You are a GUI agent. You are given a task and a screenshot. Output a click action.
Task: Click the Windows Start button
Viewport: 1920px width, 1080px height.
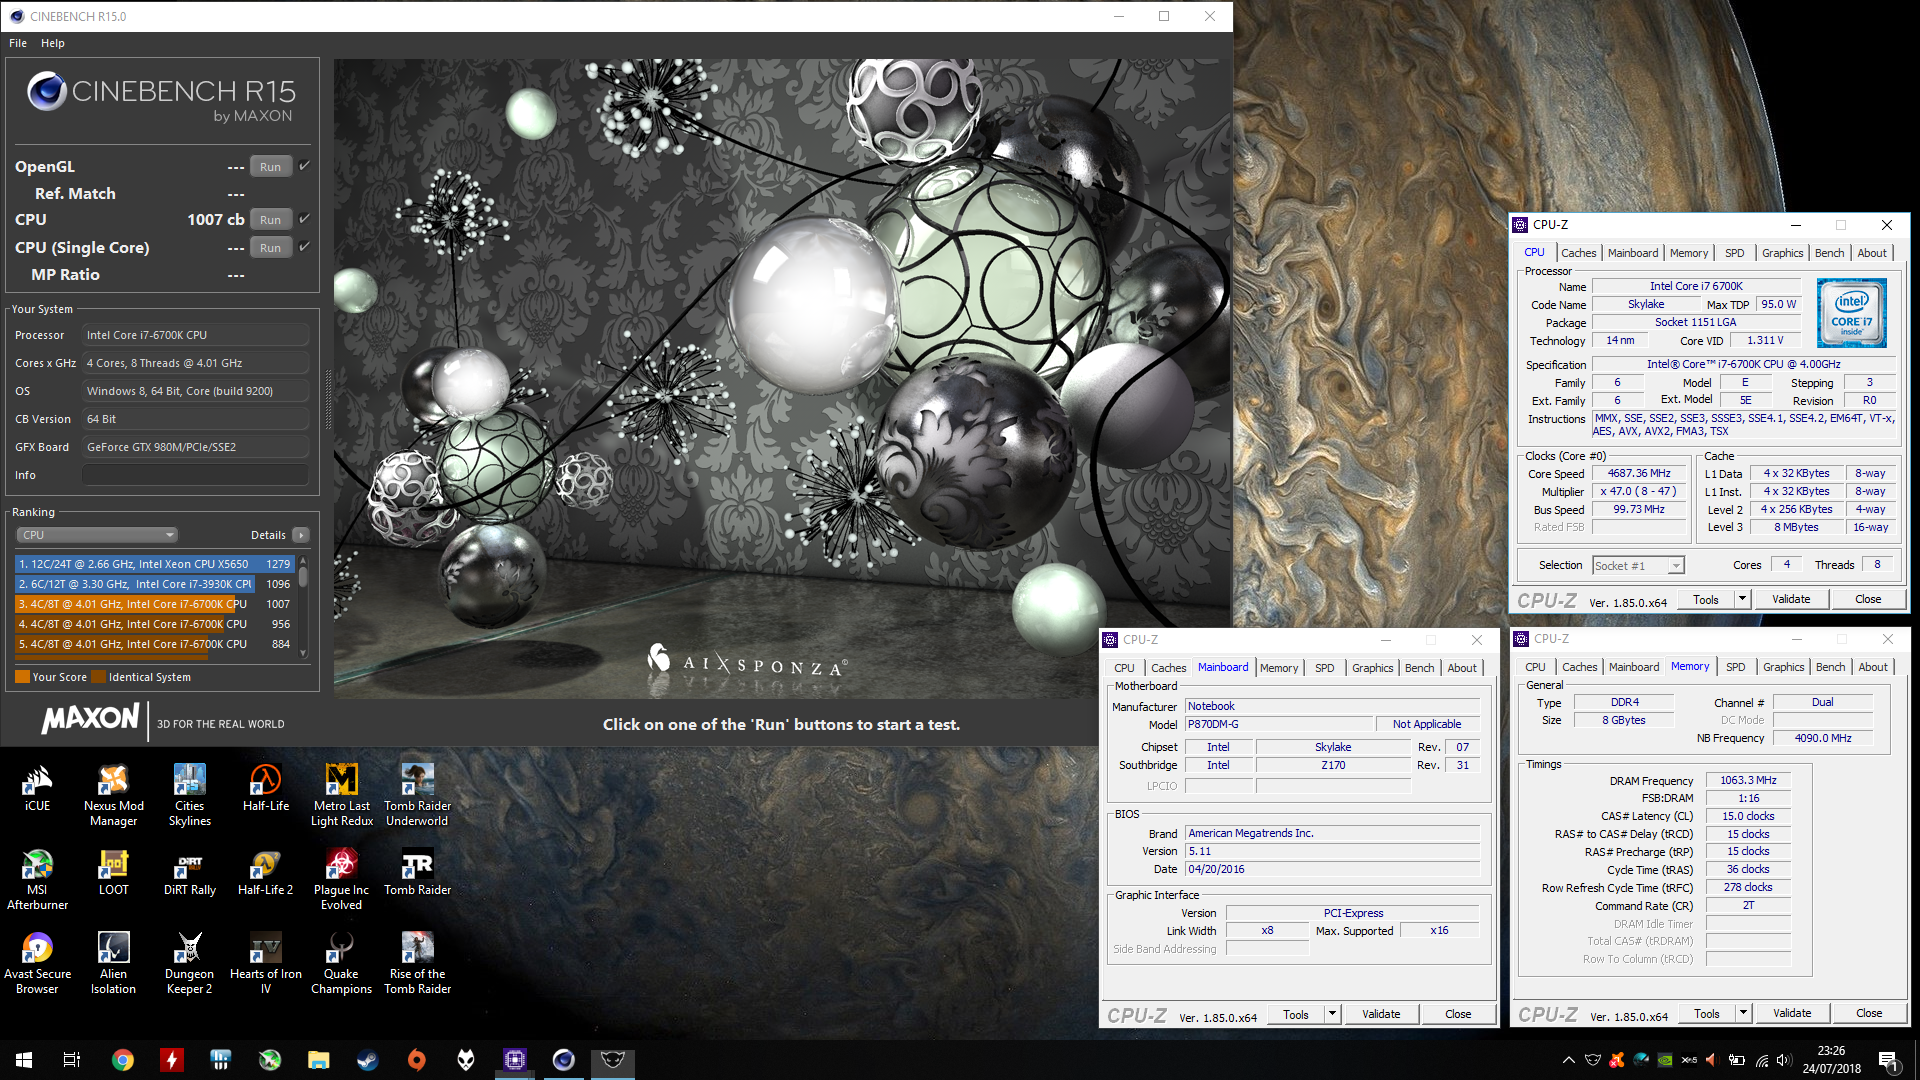click(x=24, y=1060)
